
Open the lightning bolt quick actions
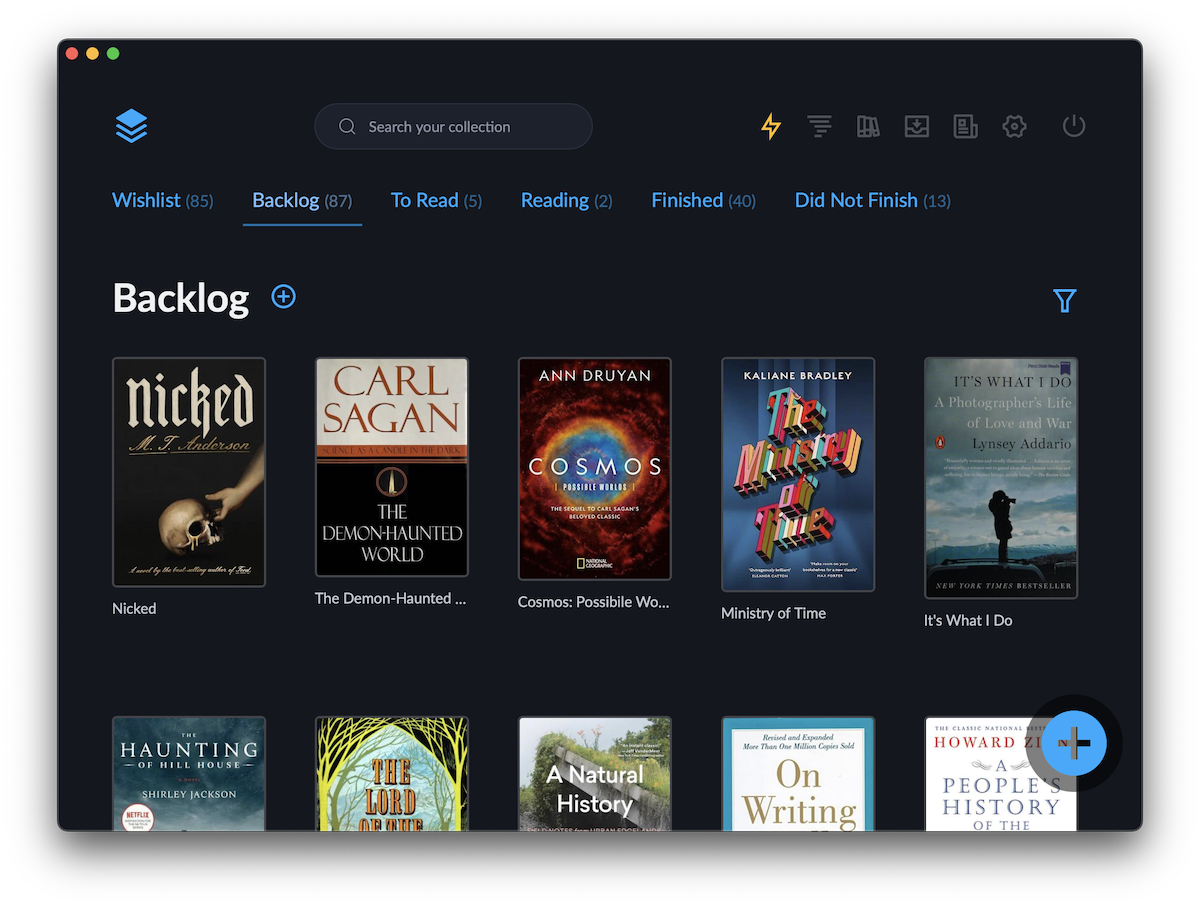pyautogui.click(x=771, y=126)
